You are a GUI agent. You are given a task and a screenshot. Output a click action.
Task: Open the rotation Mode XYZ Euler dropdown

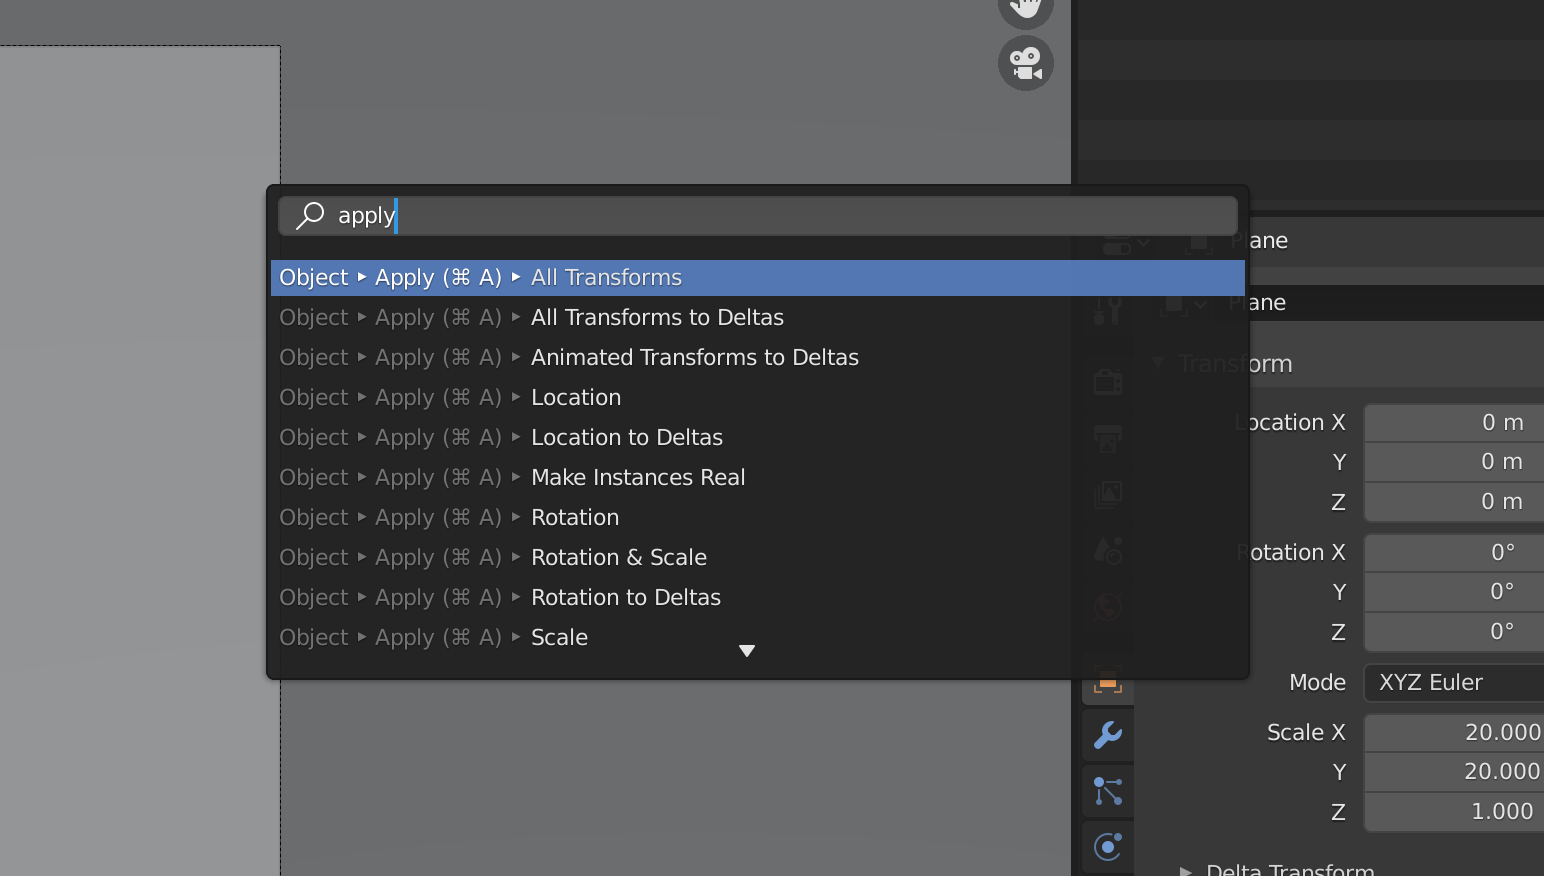[1454, 682]
